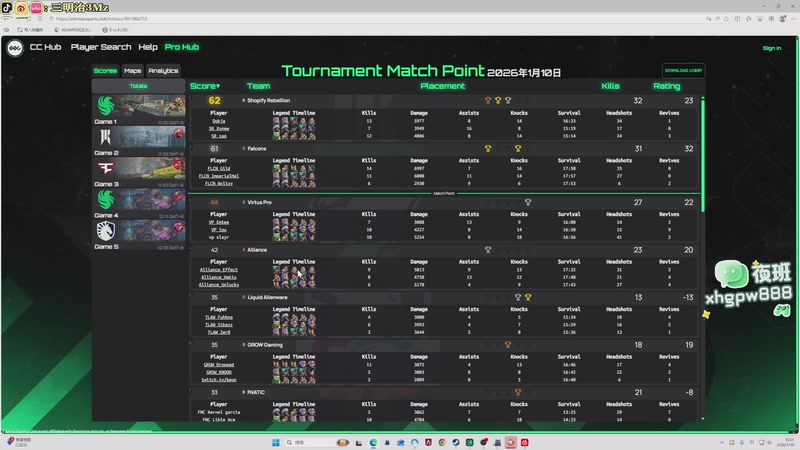Click Game 1 champion badge icon
The height and width of the screenshot is (450, 800).
pyautogui.click(x=178, y=102)
